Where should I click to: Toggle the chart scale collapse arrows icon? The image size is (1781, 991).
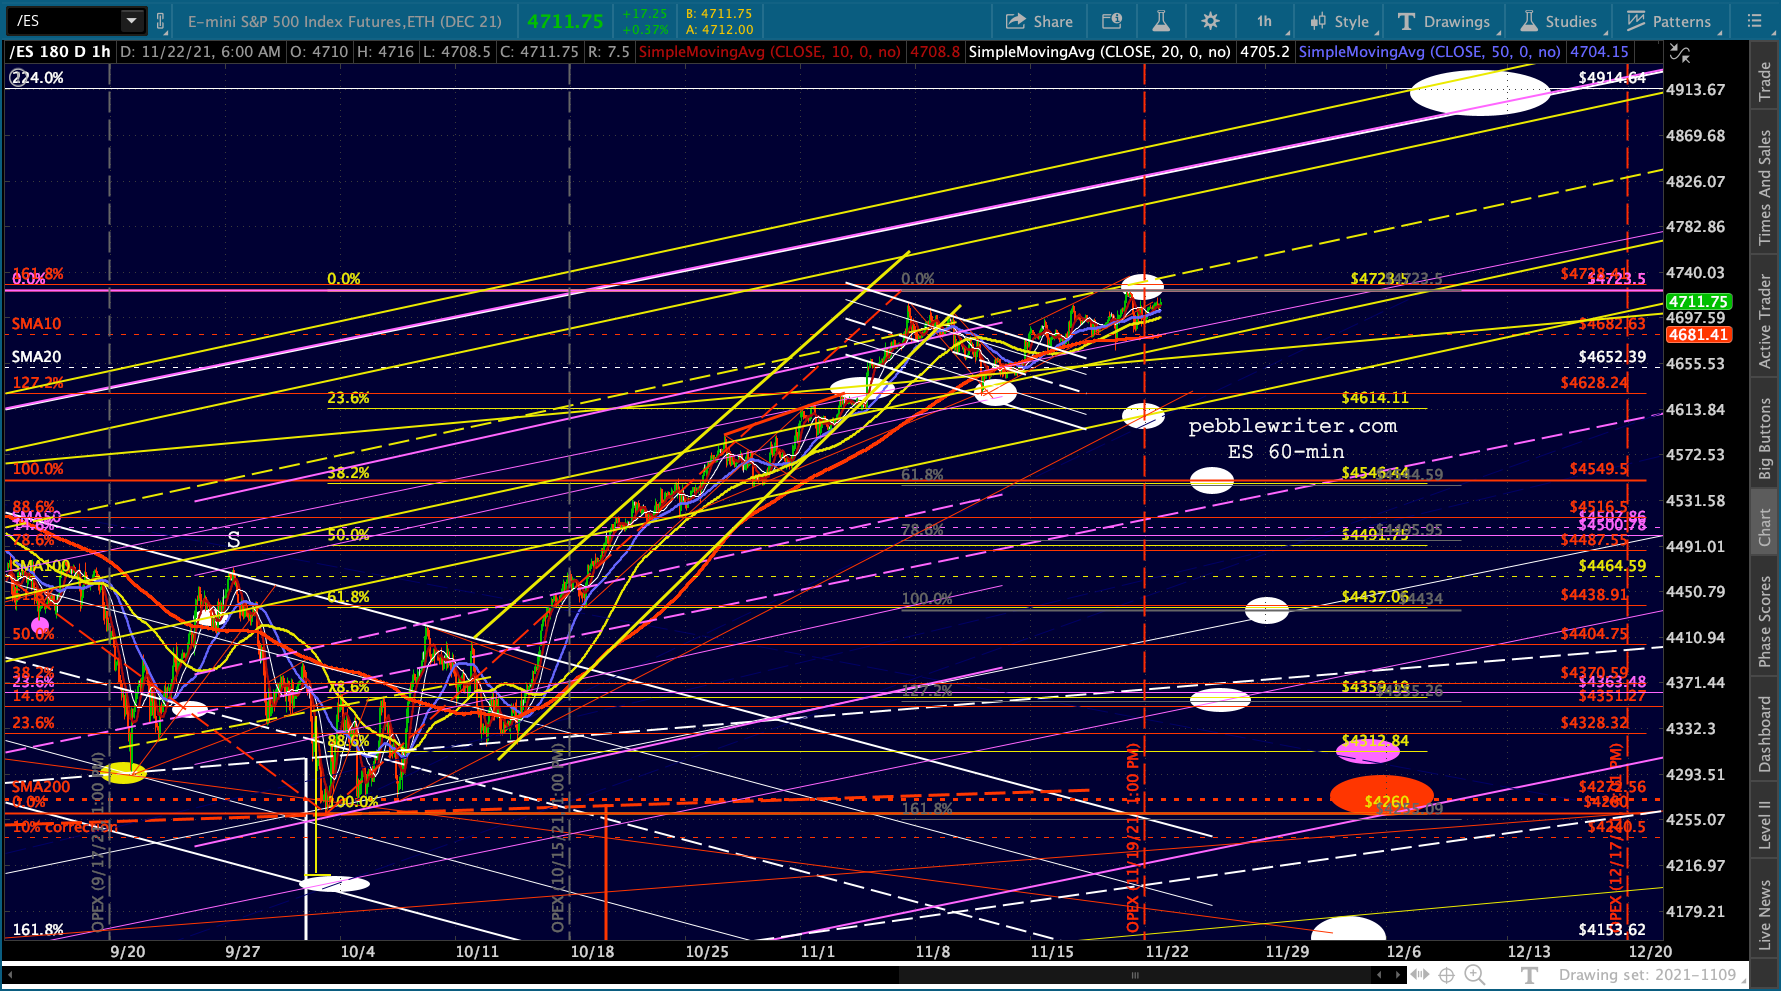[x=1680, y=54]
